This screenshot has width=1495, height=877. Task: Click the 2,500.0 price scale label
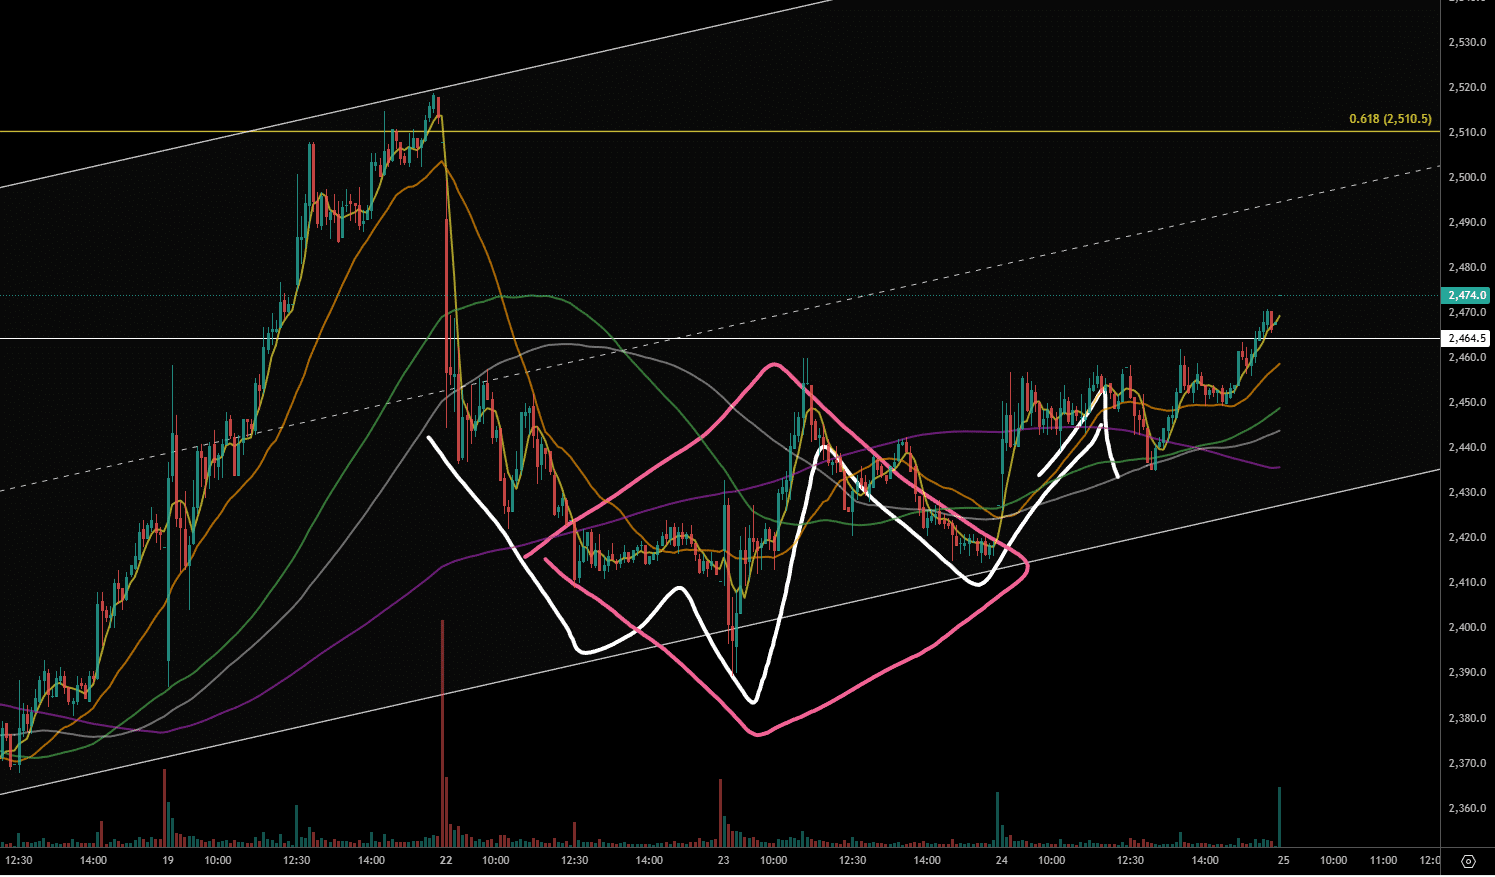pos(1467,177)
